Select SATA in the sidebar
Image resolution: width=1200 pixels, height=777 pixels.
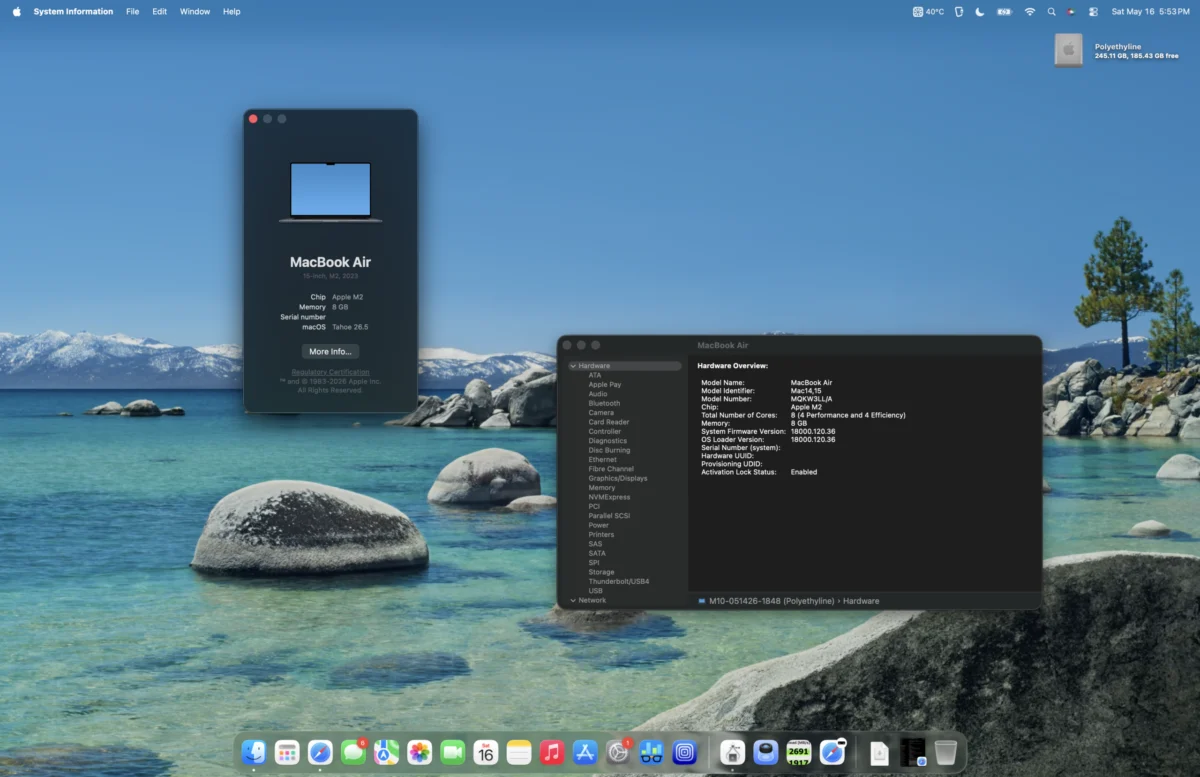pyautogui.click(x=597, y=553)
